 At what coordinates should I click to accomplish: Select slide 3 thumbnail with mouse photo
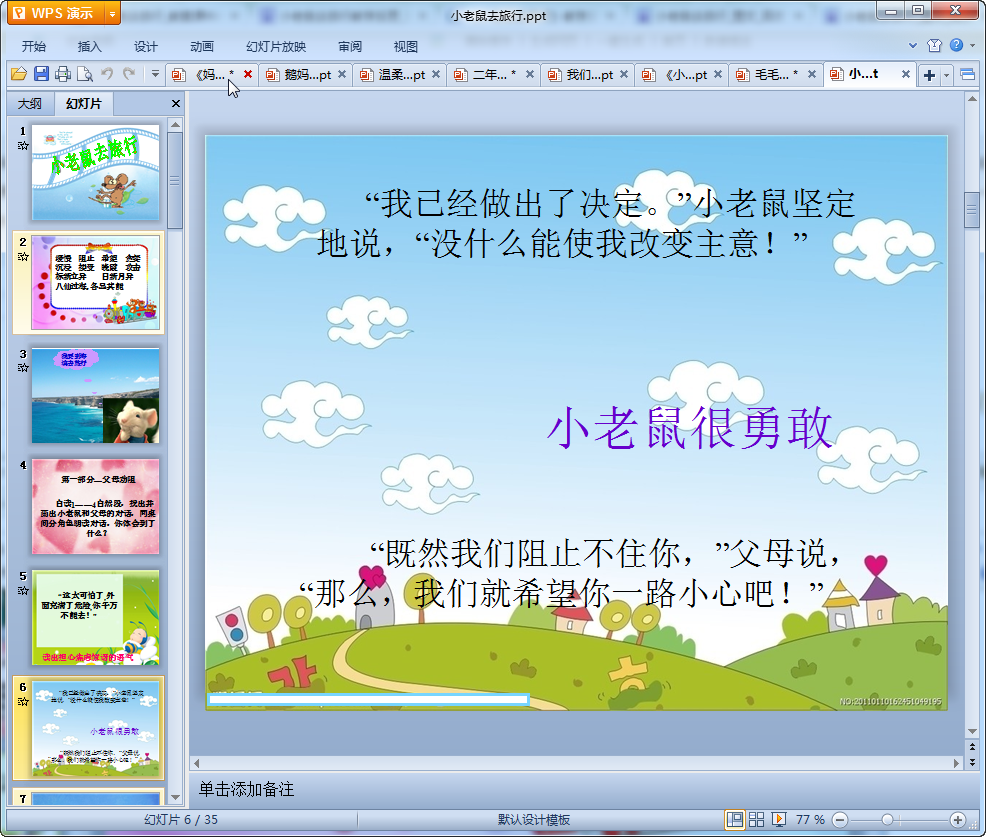(x=96, y=396)
